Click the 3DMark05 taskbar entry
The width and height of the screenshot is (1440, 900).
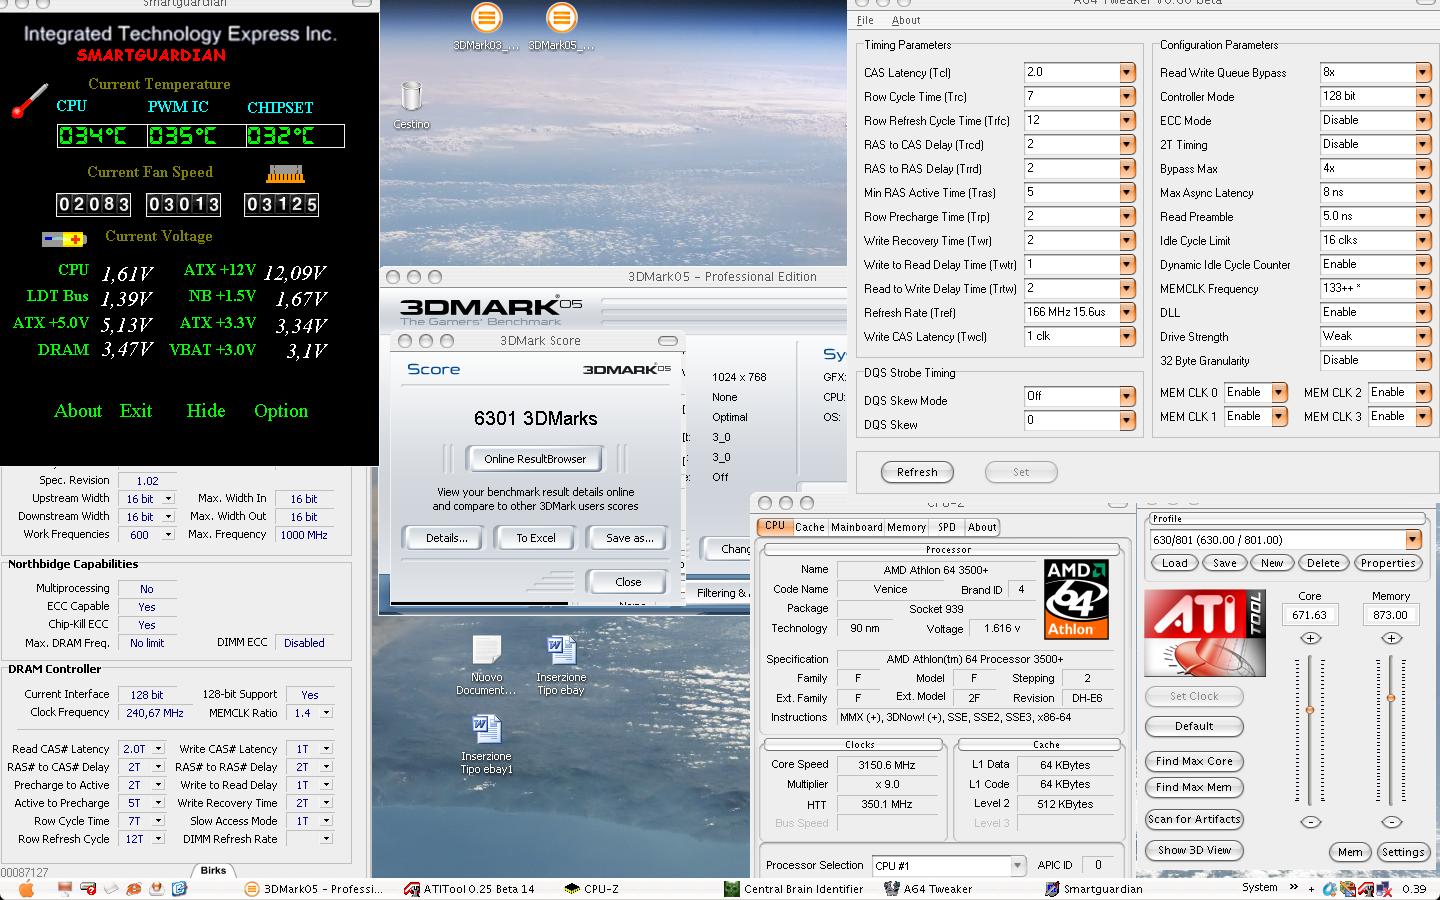(314, 888)
